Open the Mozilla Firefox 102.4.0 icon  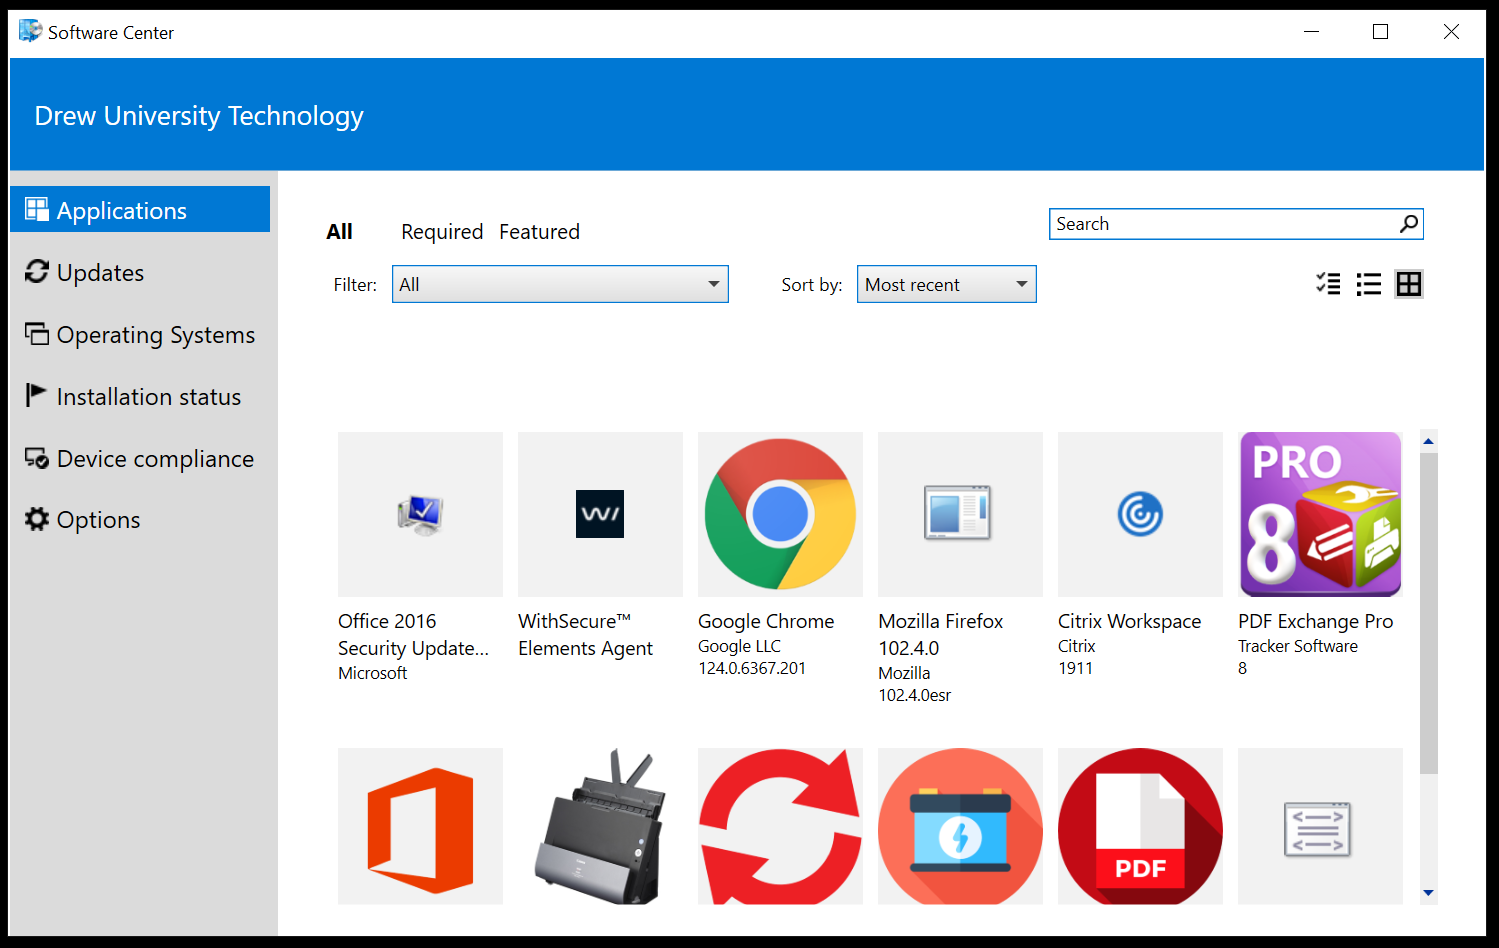960,514
